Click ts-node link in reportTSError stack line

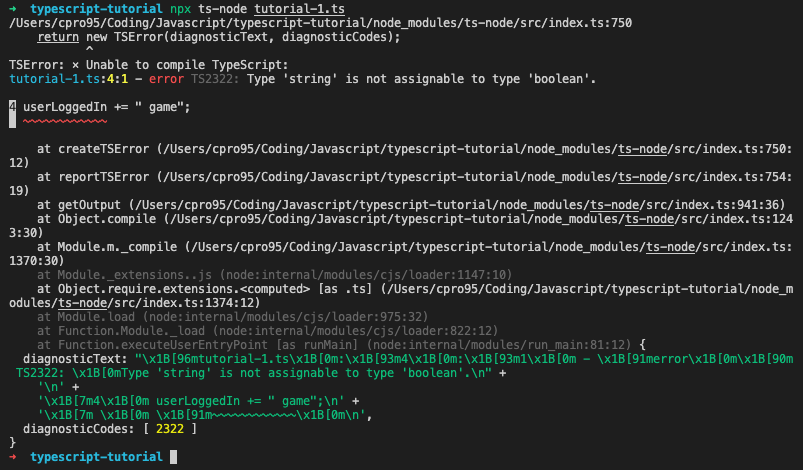click(642, 177)
